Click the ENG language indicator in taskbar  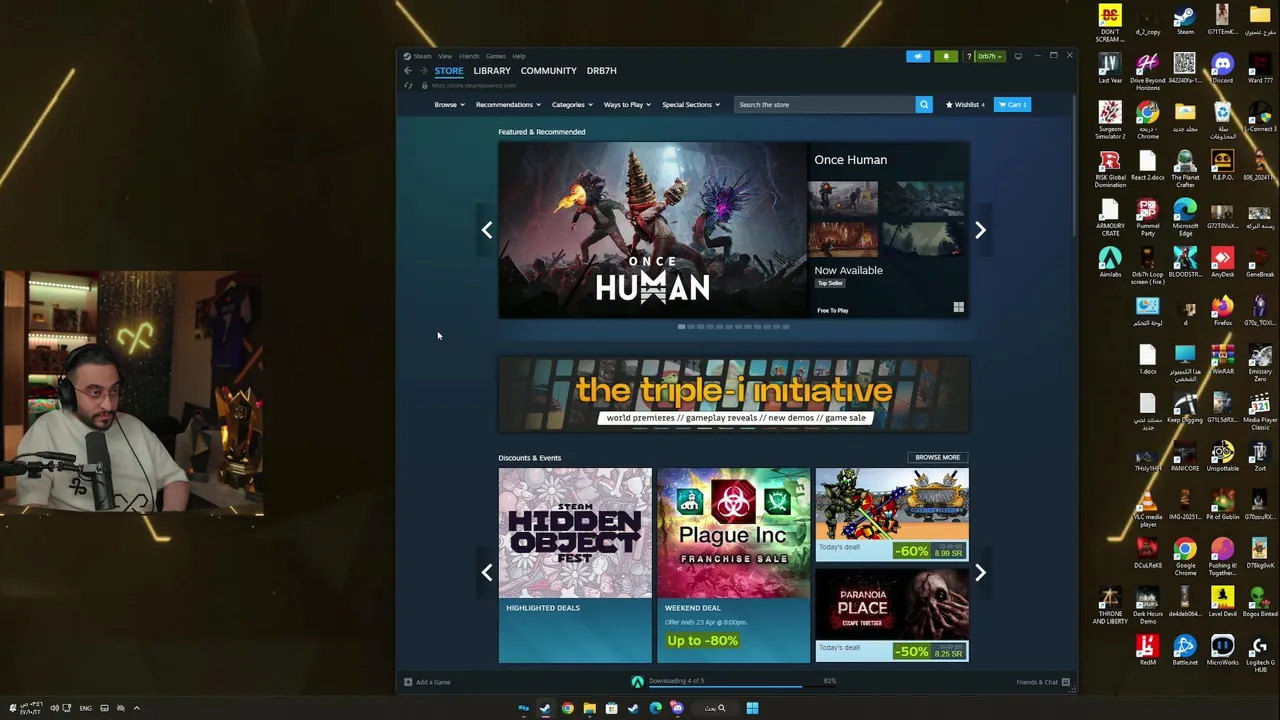(x=86, y=708)
